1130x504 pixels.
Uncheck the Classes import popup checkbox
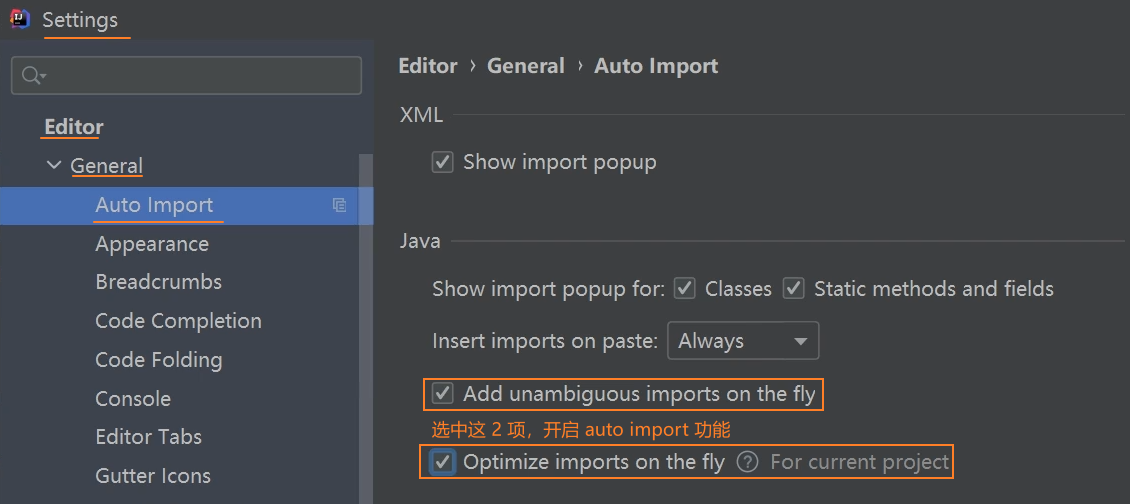click(x=685, y=289)
